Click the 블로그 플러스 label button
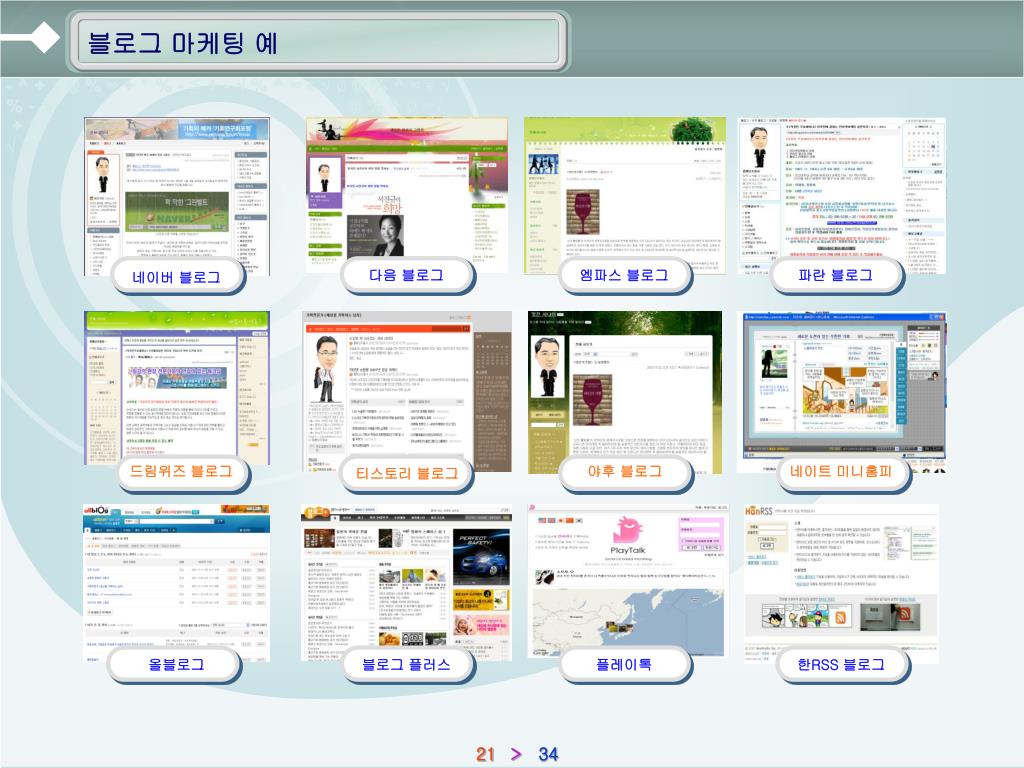 pos(406,665)
